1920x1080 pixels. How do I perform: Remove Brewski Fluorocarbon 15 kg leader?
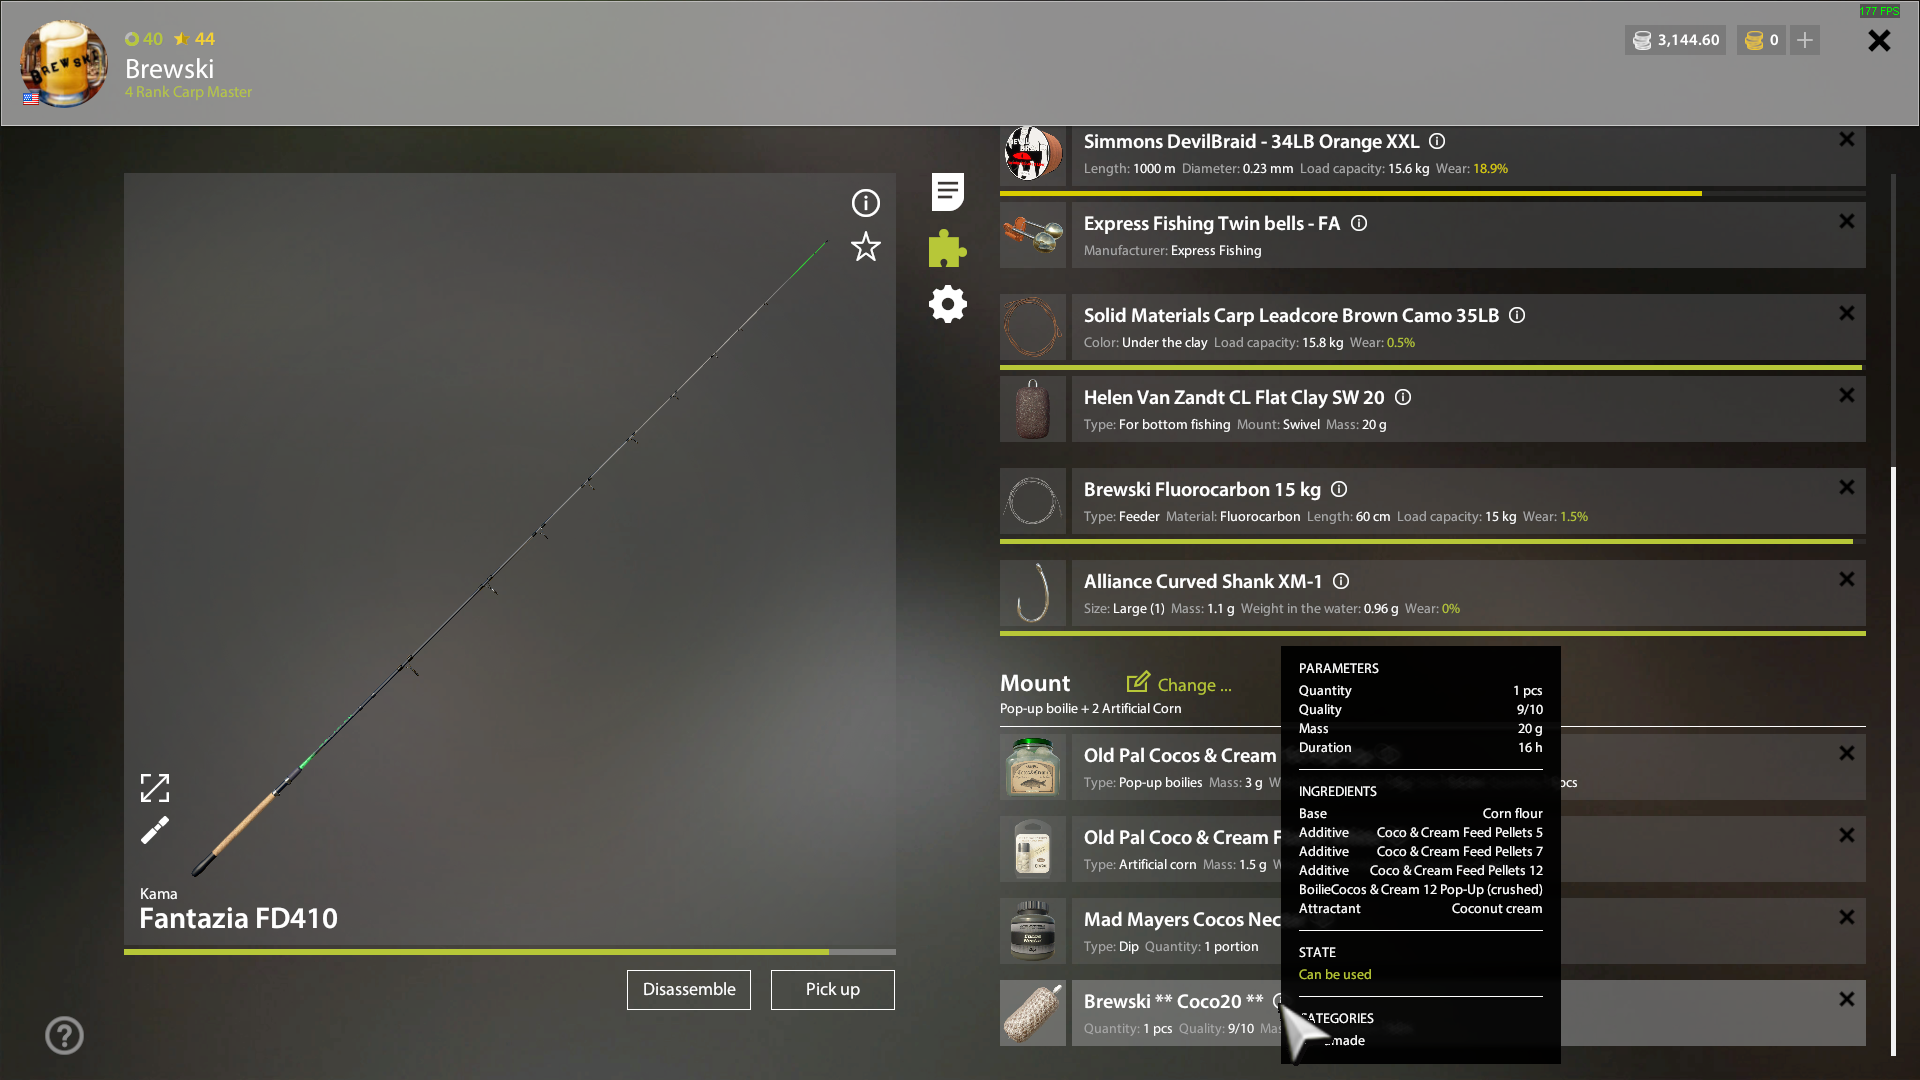1846,488
